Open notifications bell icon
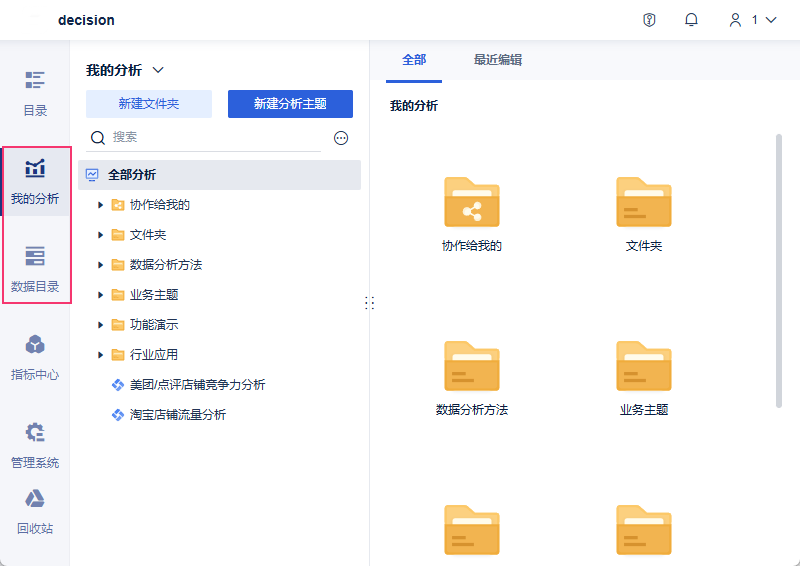This screenshot has width=800, height=566. click(x=691, y=20)
